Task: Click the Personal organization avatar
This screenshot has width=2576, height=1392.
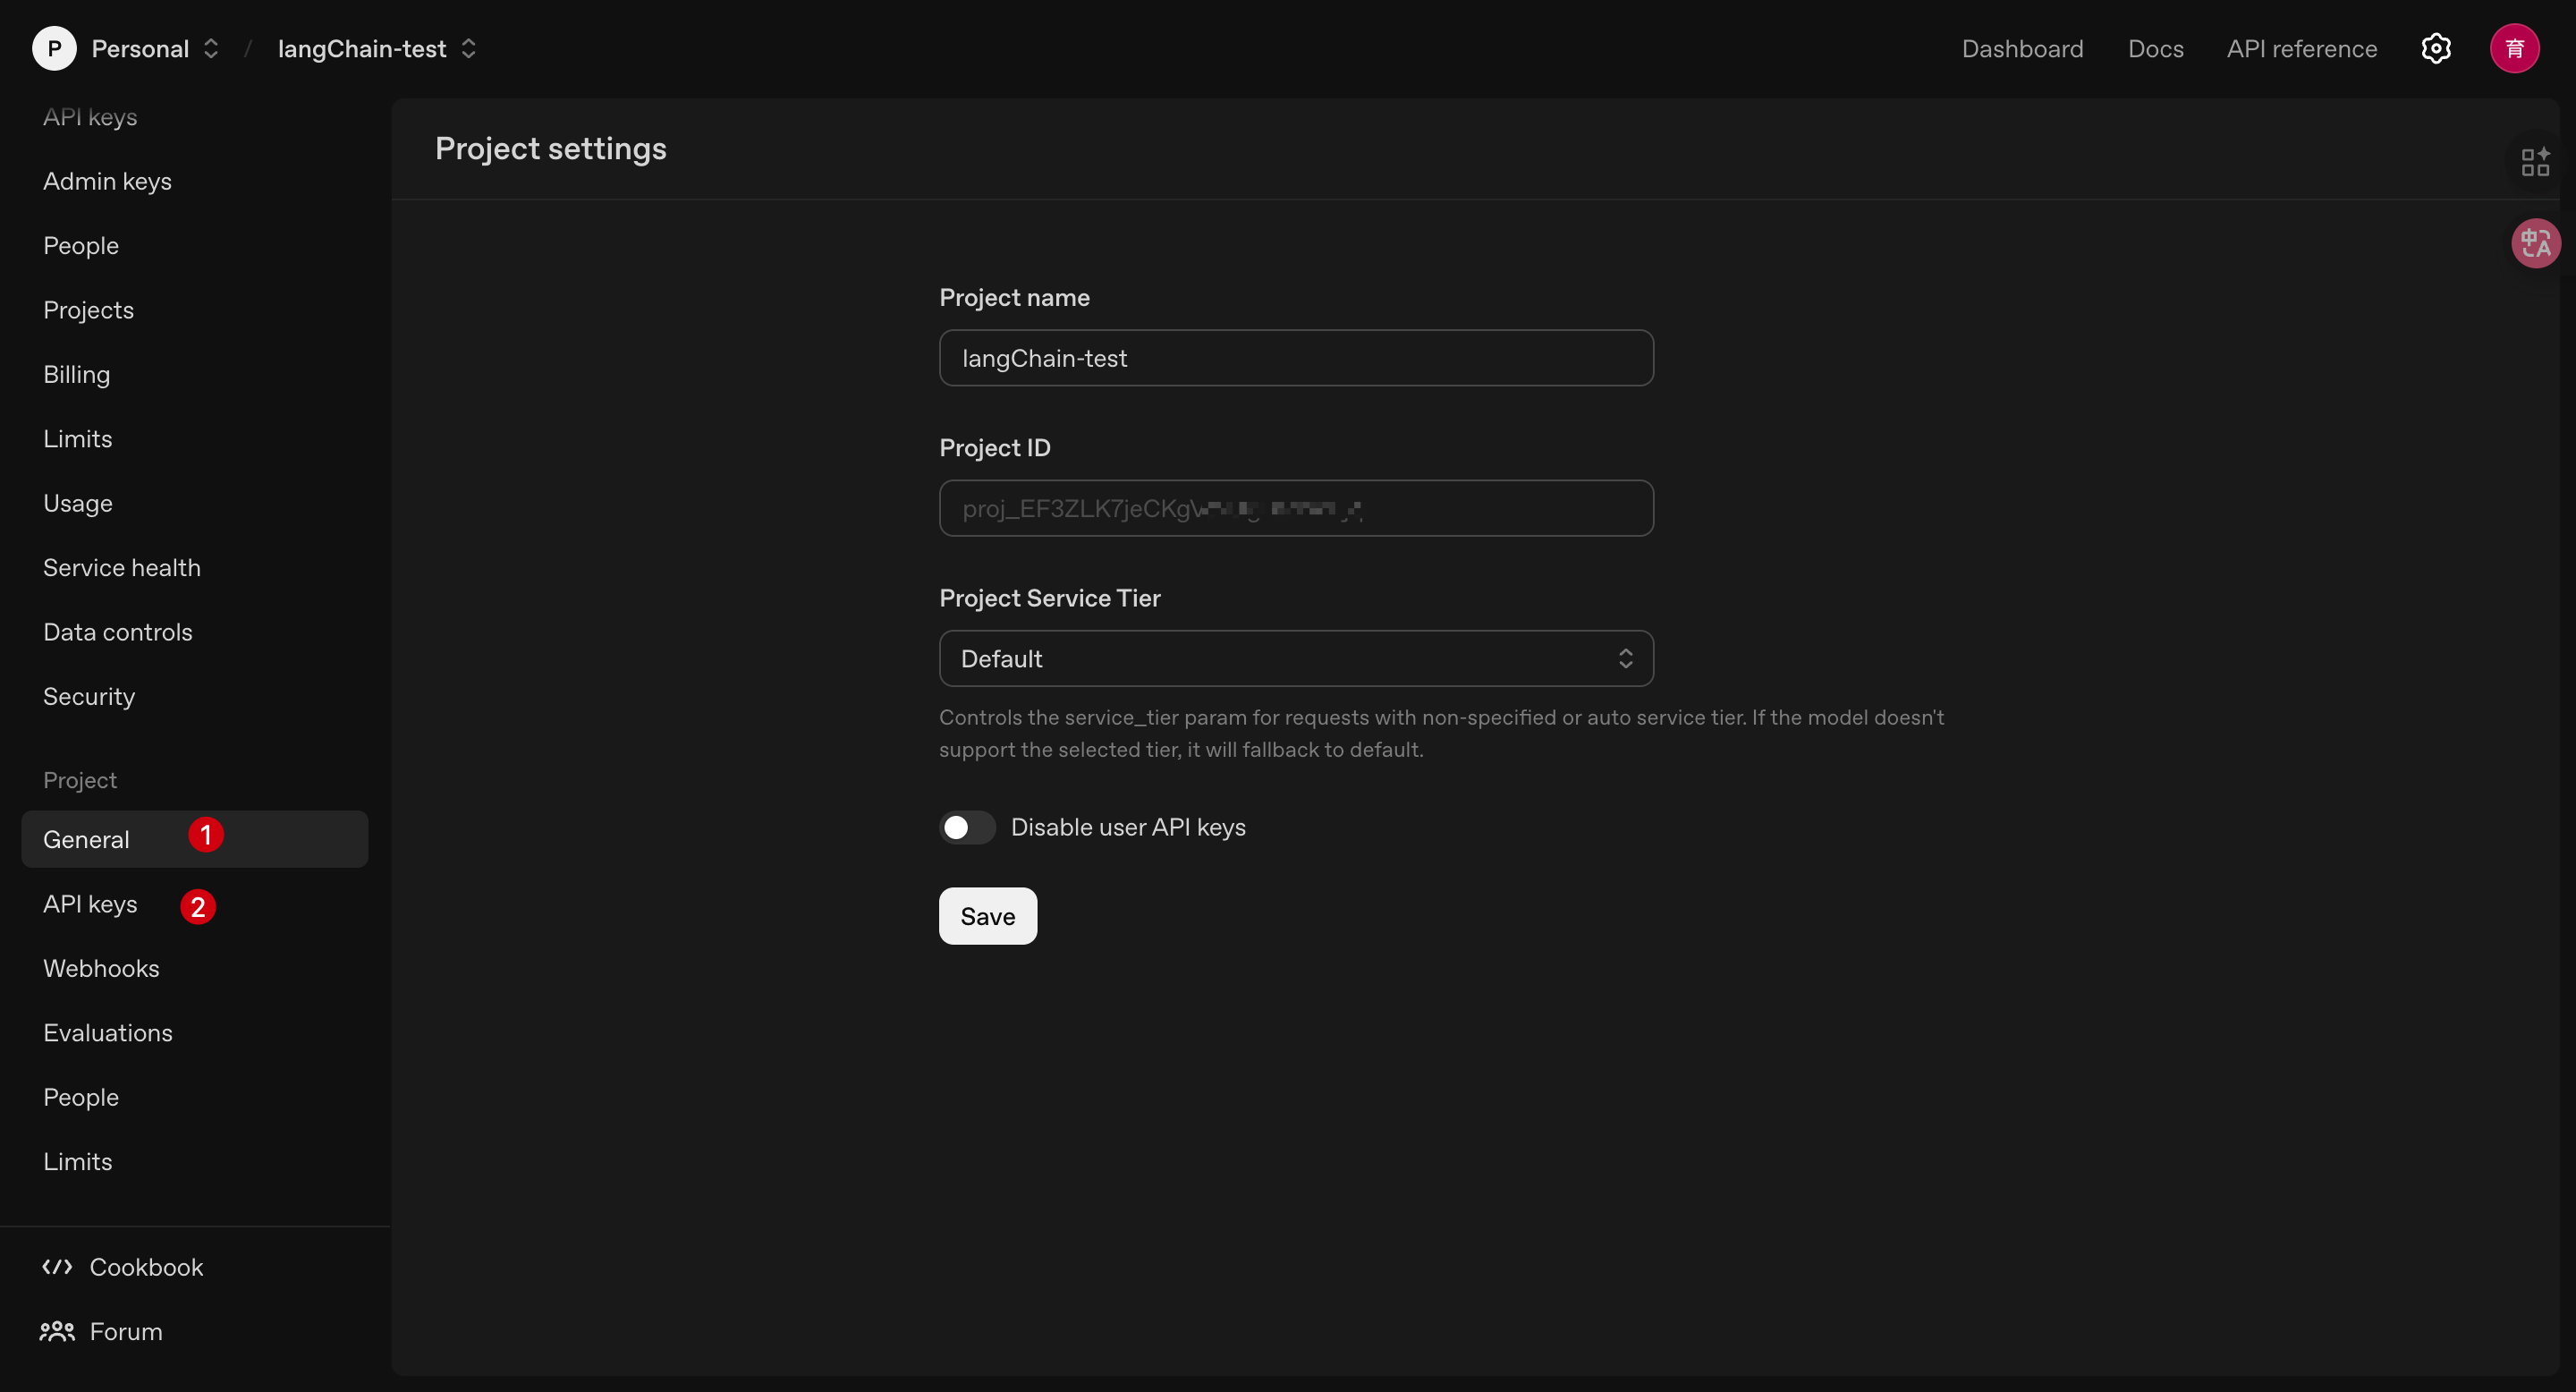Action: [54, 48]
